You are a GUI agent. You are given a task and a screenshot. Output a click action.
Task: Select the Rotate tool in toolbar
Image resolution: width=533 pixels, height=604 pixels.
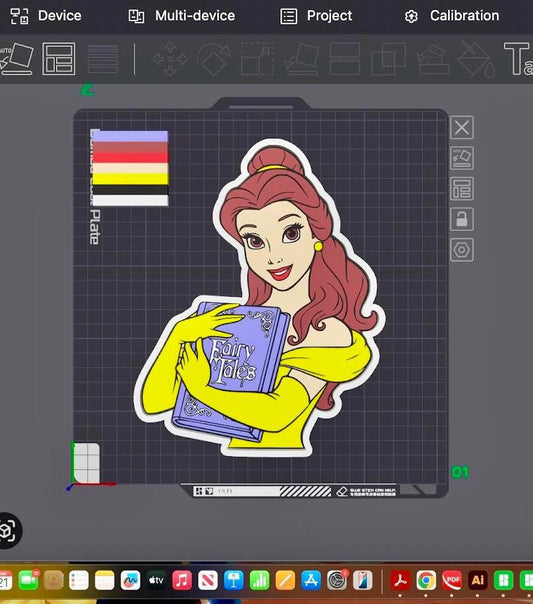214,59
